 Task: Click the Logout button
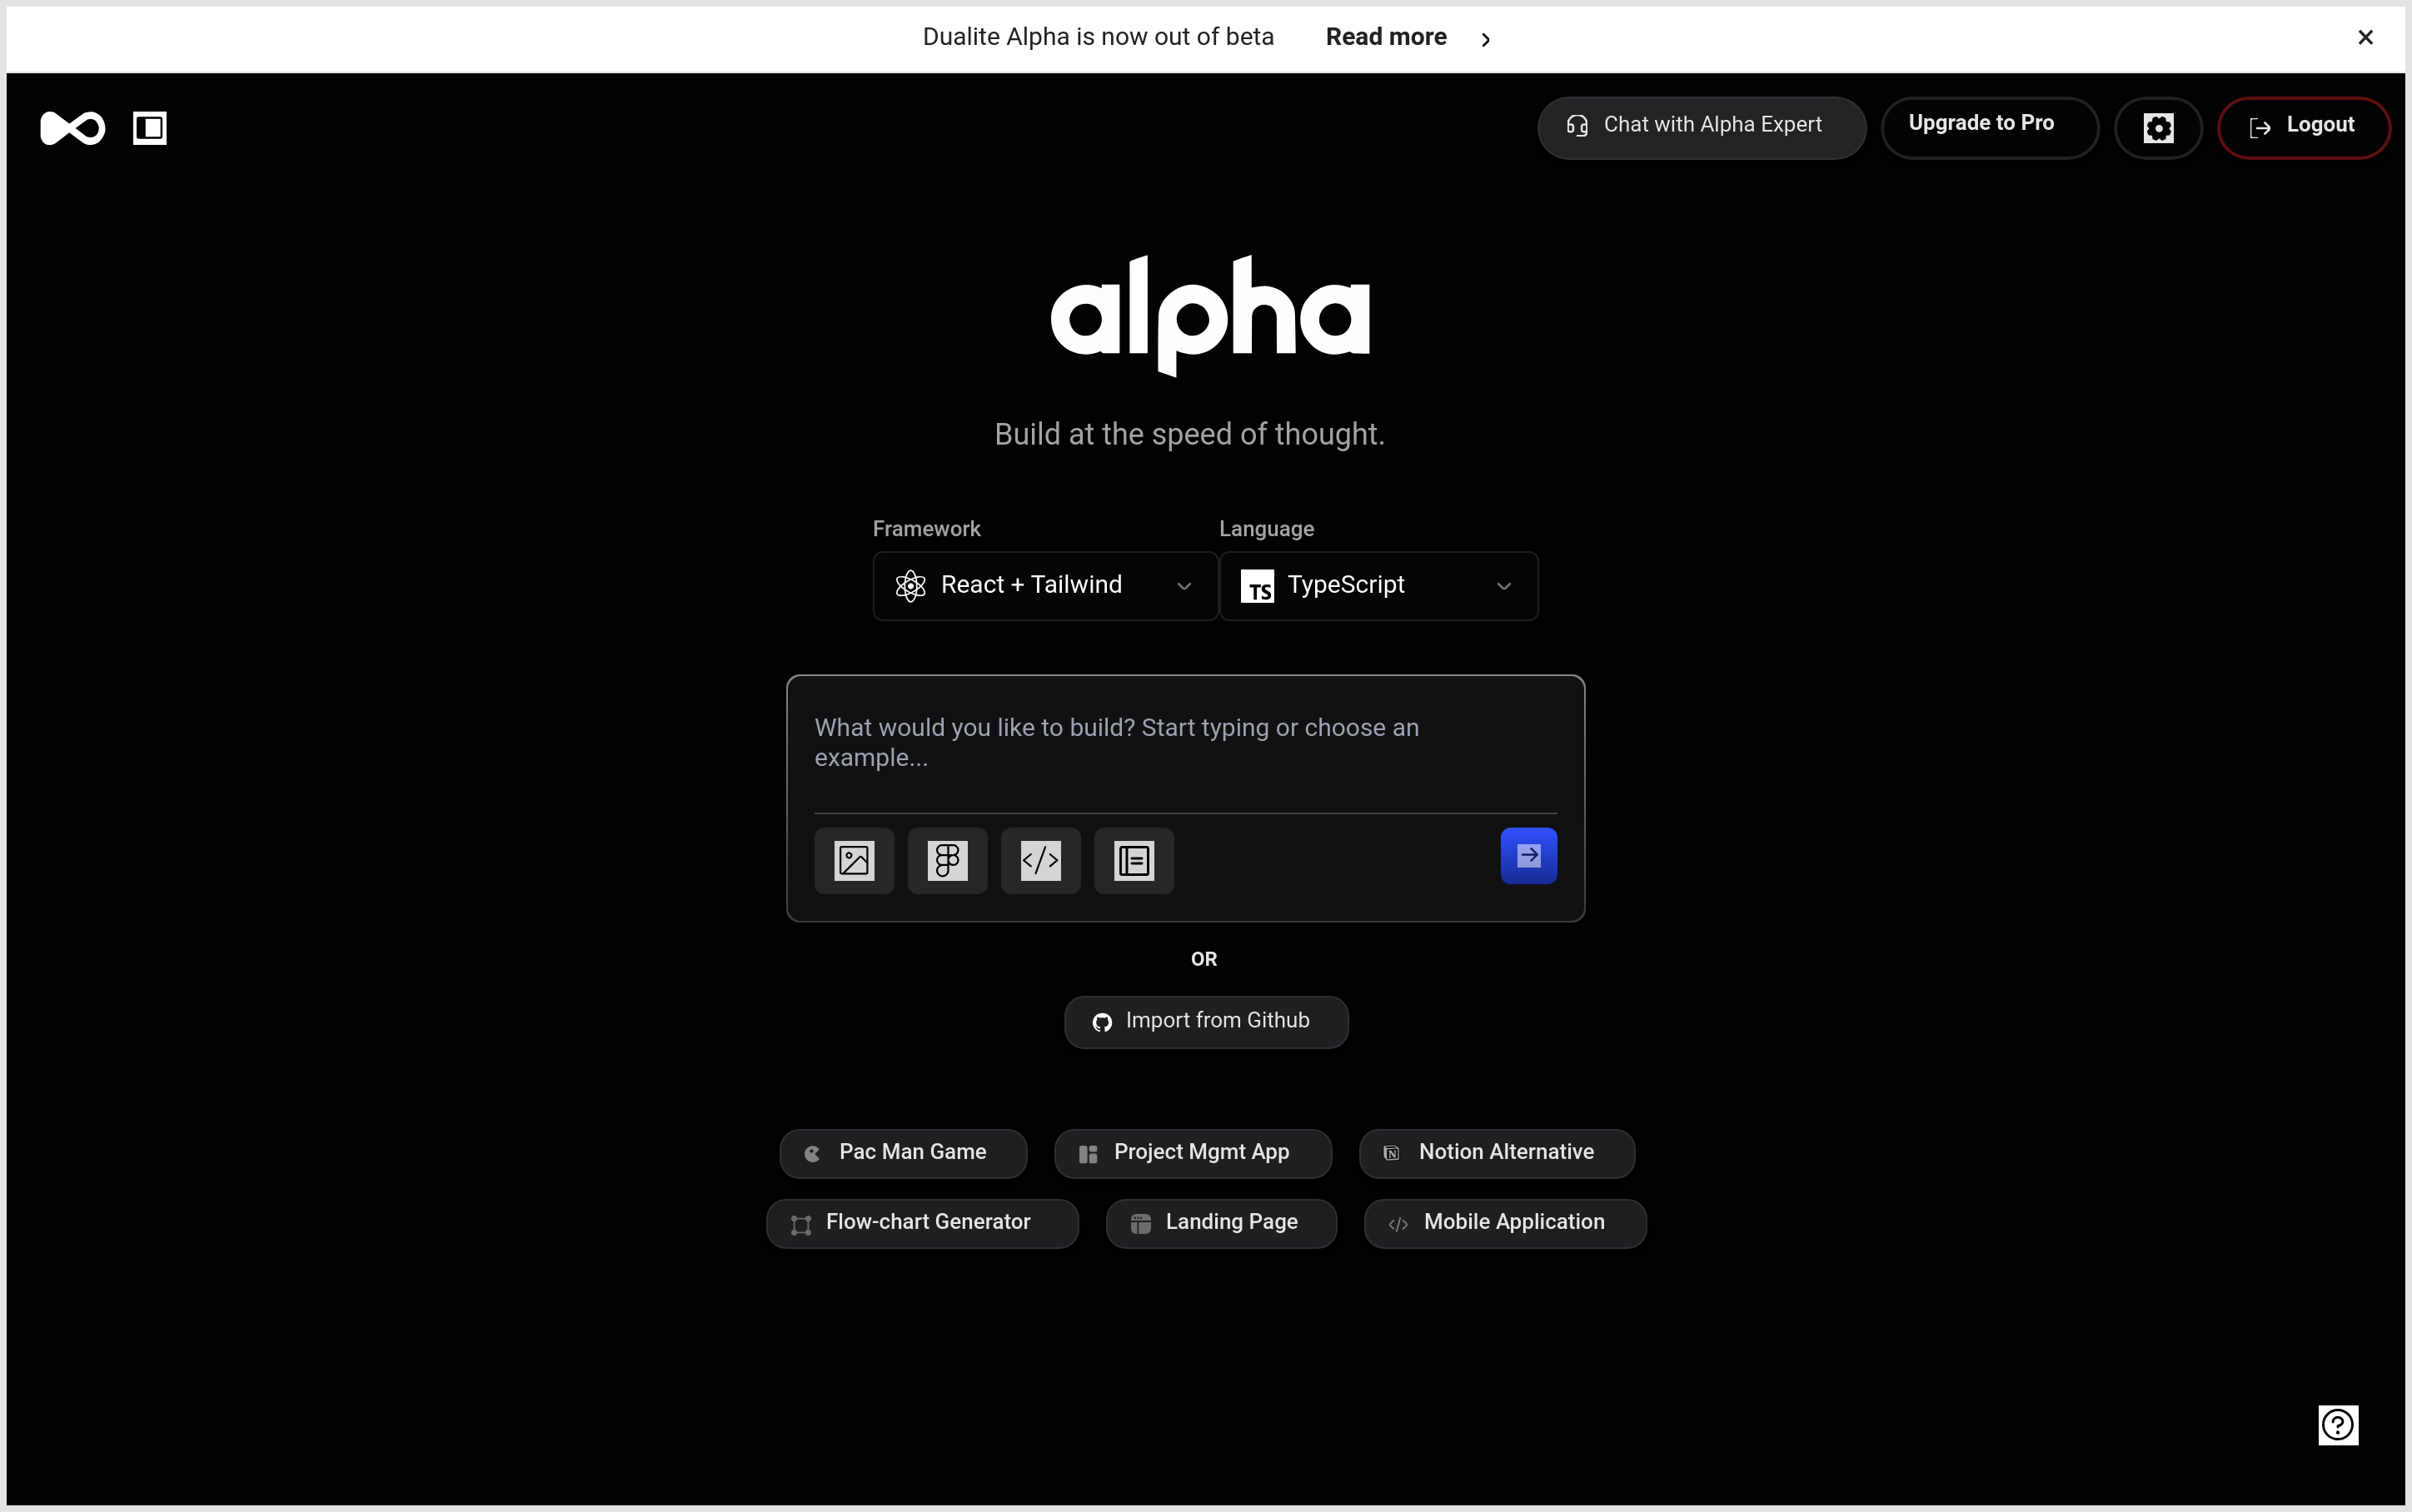click(2303, 126)
